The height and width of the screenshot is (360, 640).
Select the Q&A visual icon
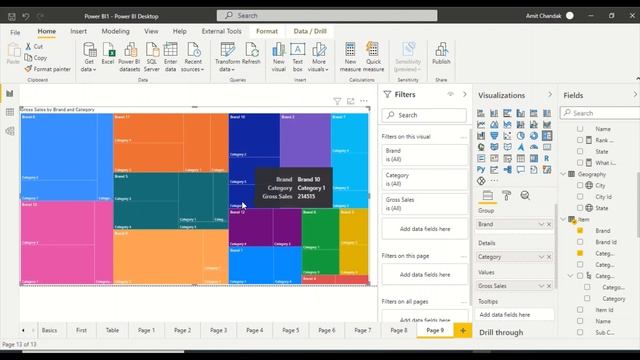click(x=520, y=169)
